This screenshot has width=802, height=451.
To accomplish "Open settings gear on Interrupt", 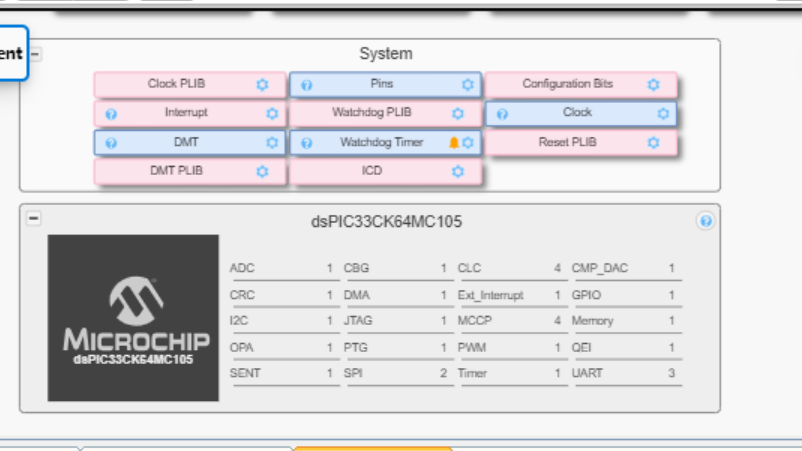I will click(272, 113).
